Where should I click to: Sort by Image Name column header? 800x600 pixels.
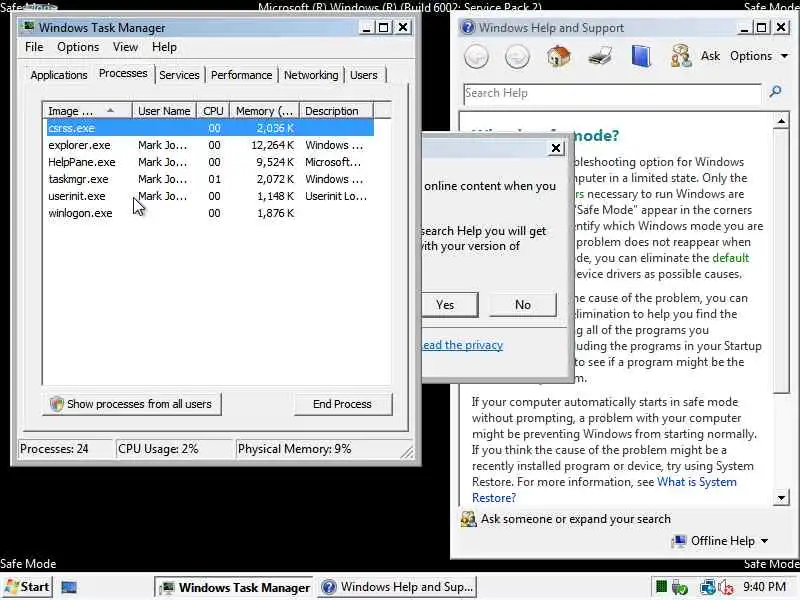pos(87,111)
